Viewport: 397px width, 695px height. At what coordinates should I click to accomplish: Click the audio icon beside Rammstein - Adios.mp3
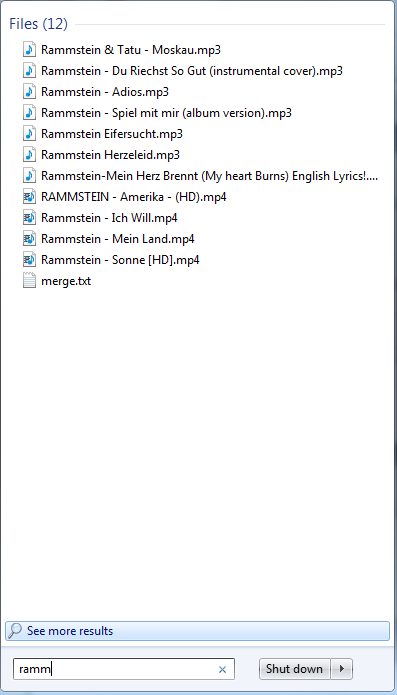coord(29,91)
